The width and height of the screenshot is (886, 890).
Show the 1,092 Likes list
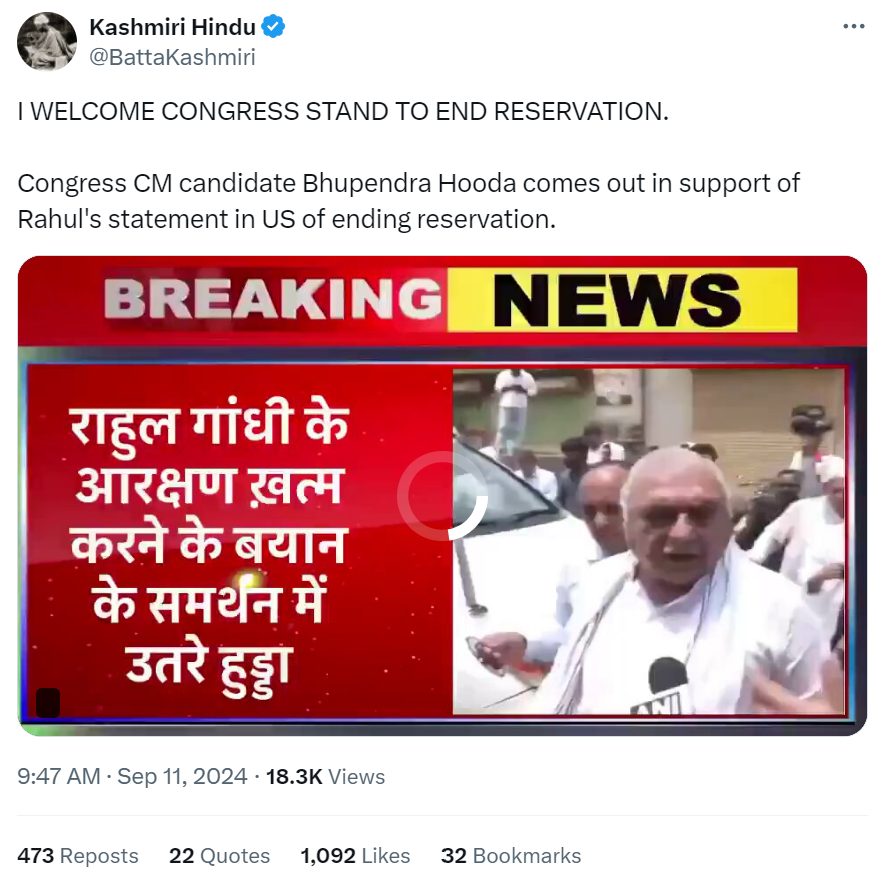point(355,855)
